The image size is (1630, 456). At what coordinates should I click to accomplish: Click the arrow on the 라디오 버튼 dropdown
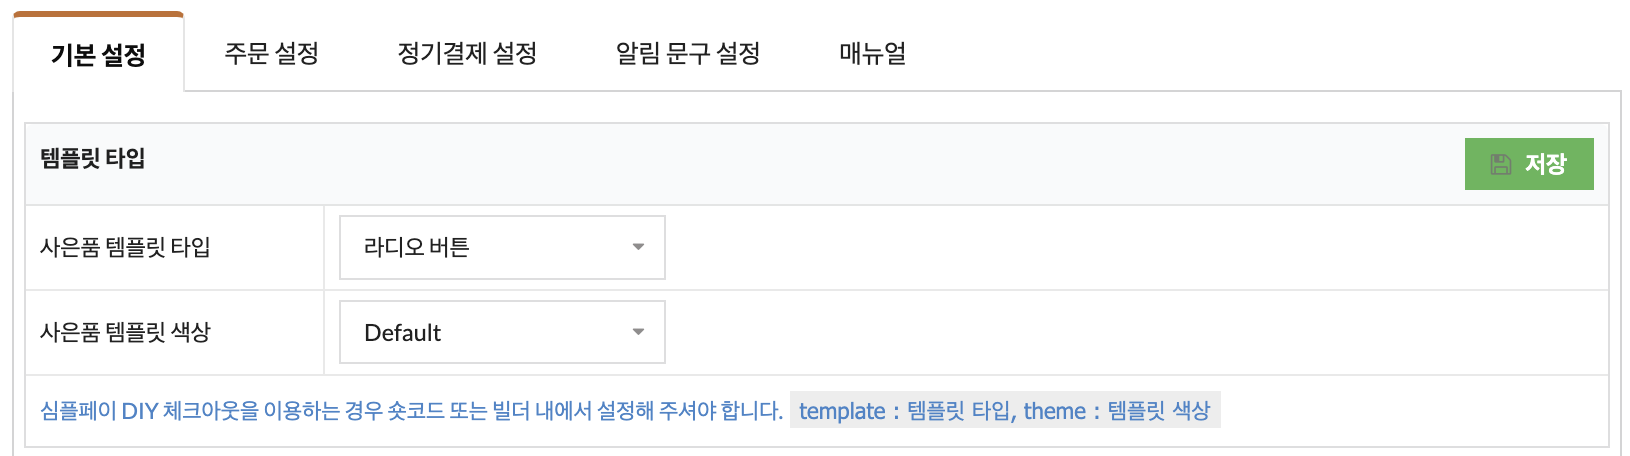(x=638, y=247)
